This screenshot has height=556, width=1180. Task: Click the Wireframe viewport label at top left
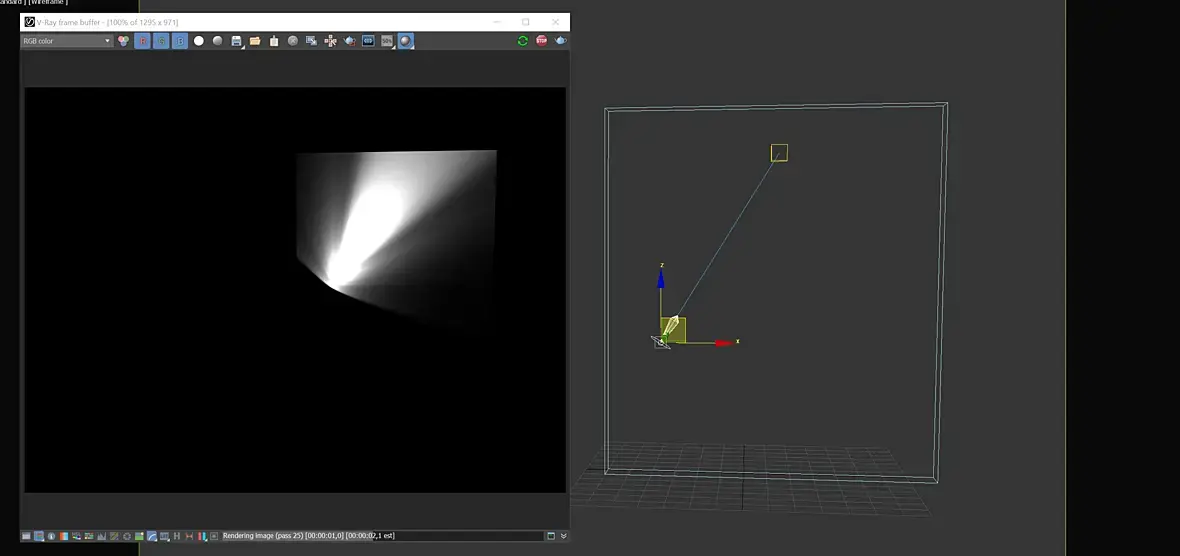tap(47, 2)
